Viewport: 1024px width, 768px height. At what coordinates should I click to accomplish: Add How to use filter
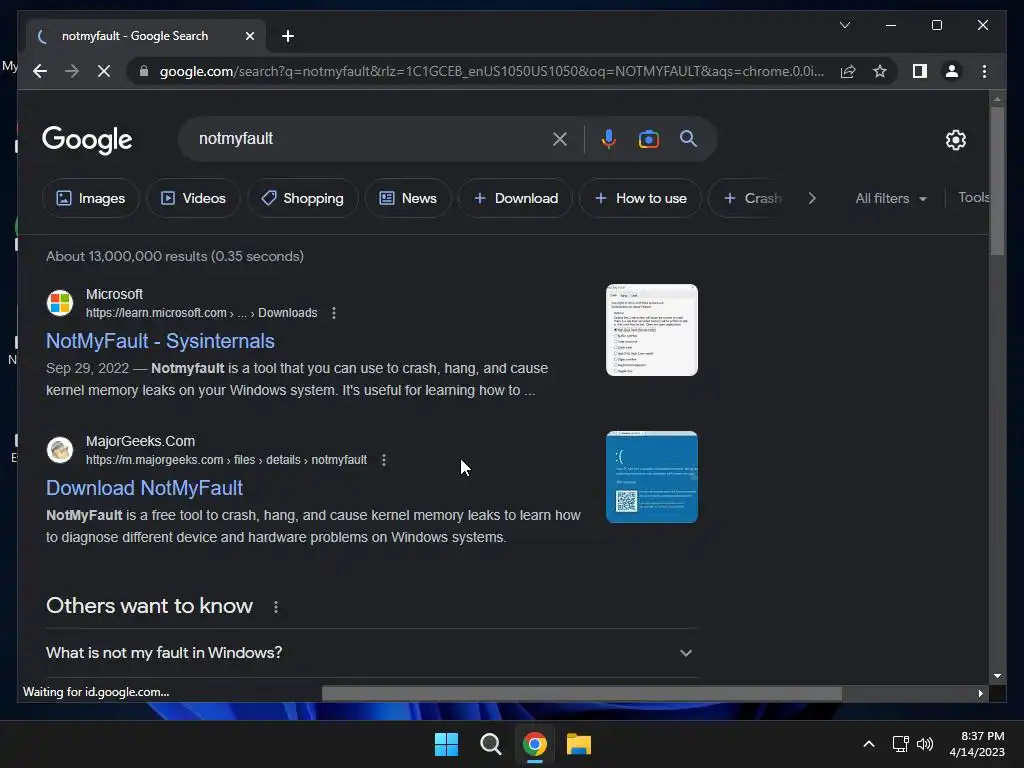641,198
